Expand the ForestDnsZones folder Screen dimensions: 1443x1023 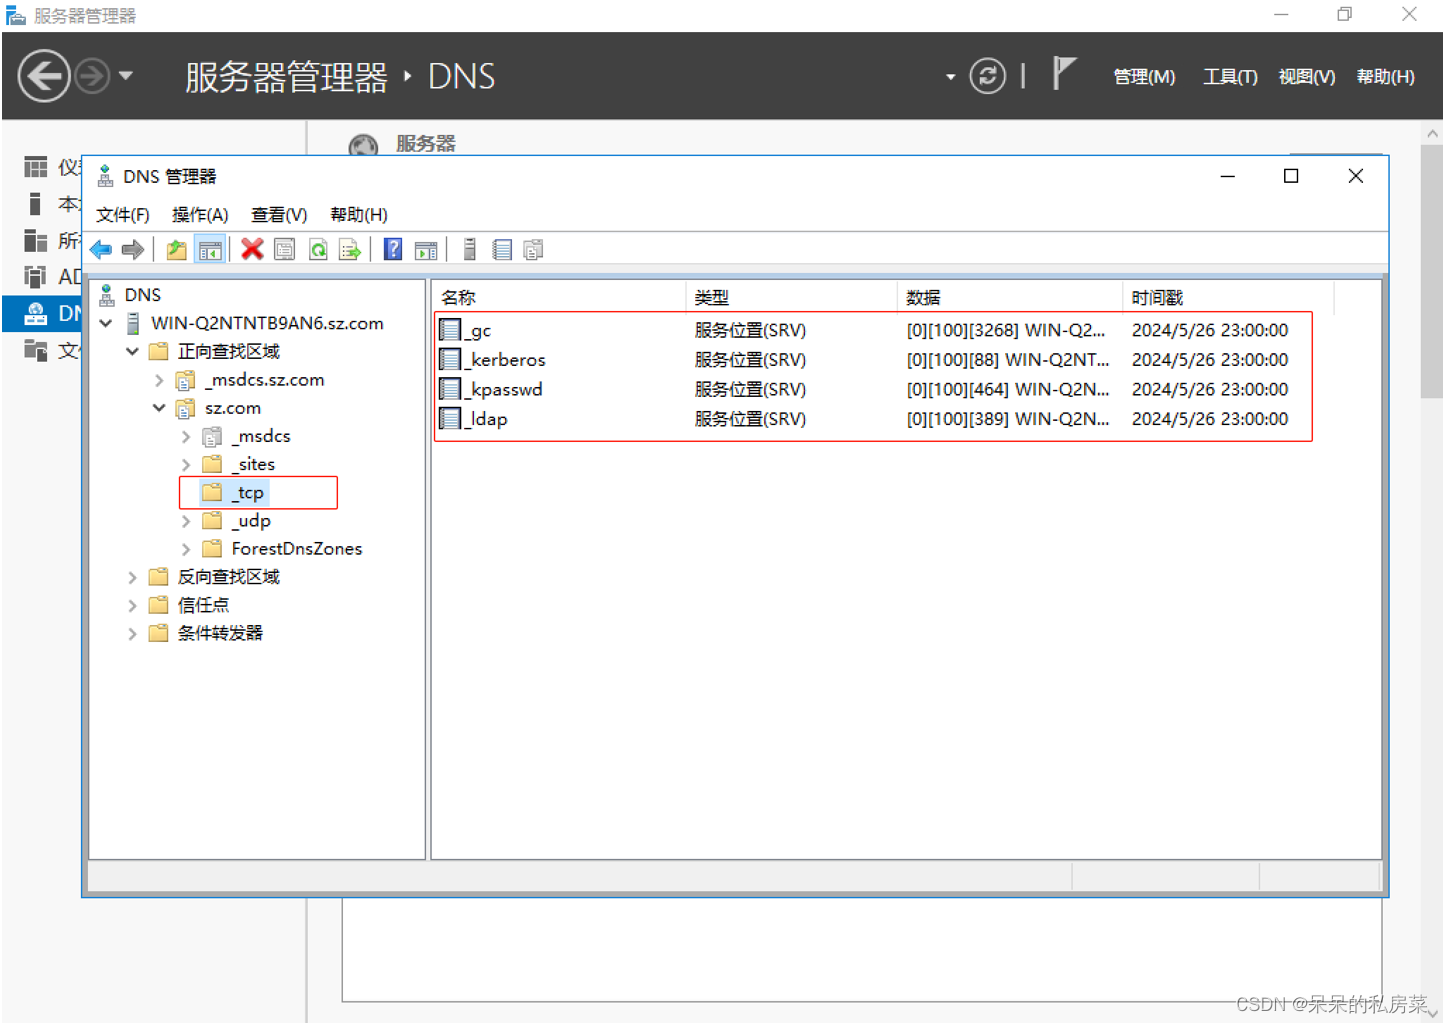(x=186, y=549)
